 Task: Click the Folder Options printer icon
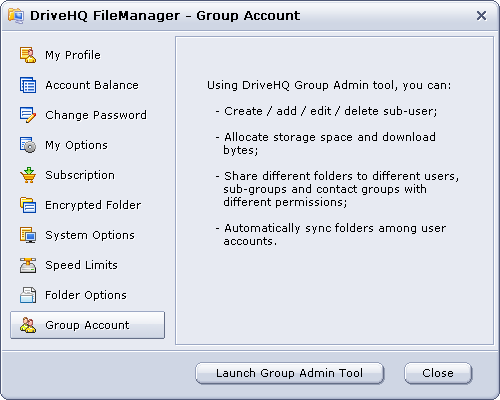pos(28,295)
